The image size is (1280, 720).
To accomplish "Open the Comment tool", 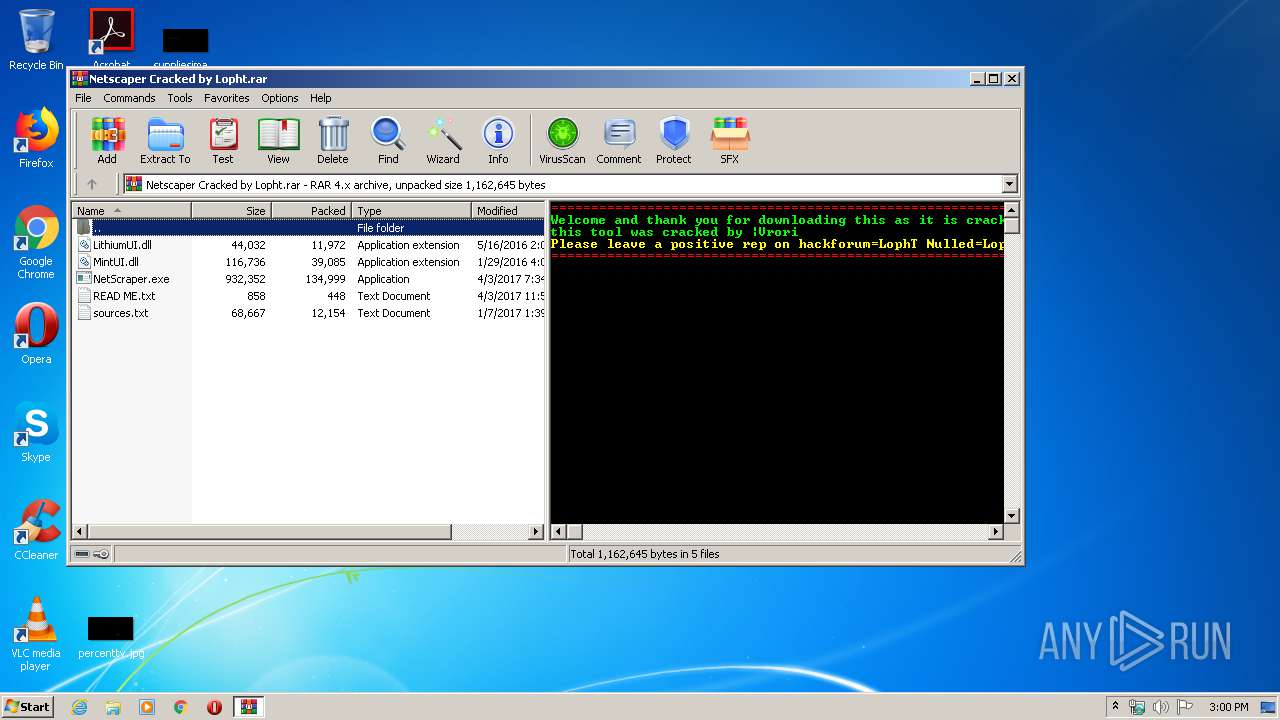I will (619, 140).
